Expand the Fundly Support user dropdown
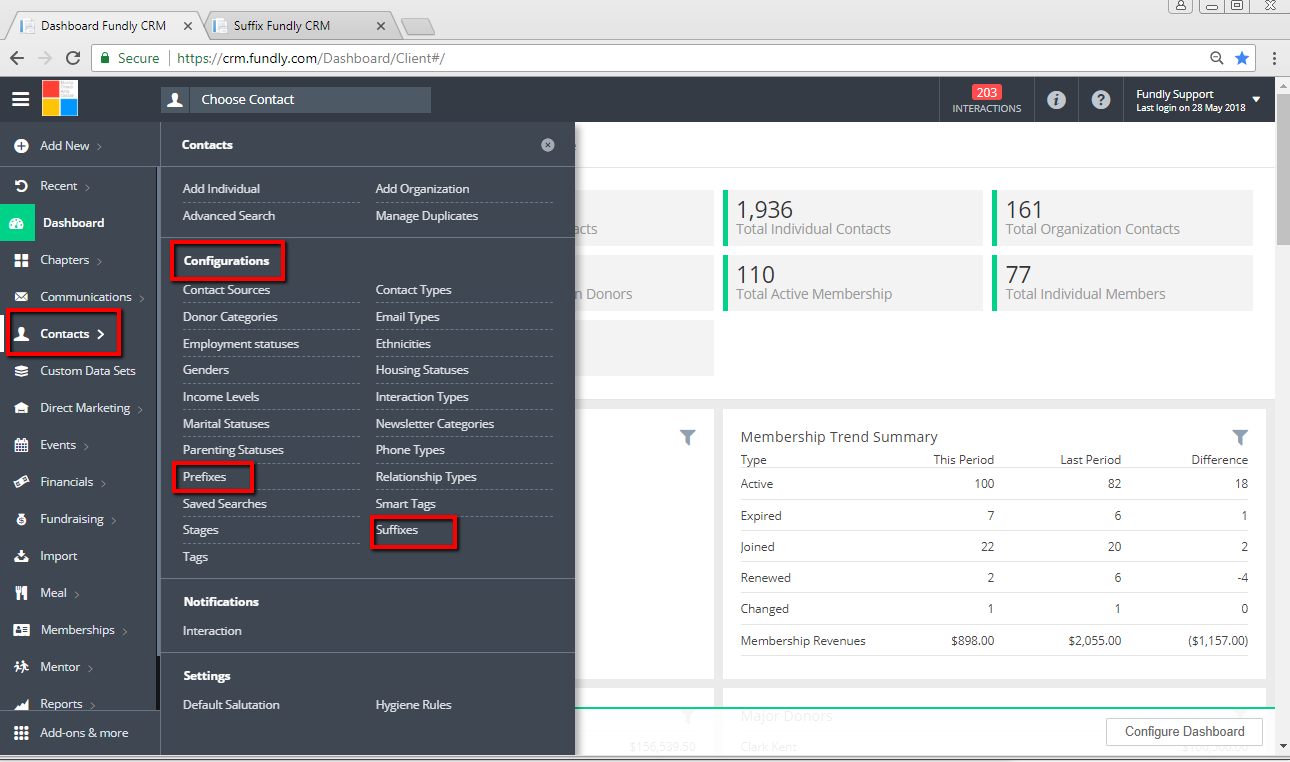 [x=1256, y=100]
